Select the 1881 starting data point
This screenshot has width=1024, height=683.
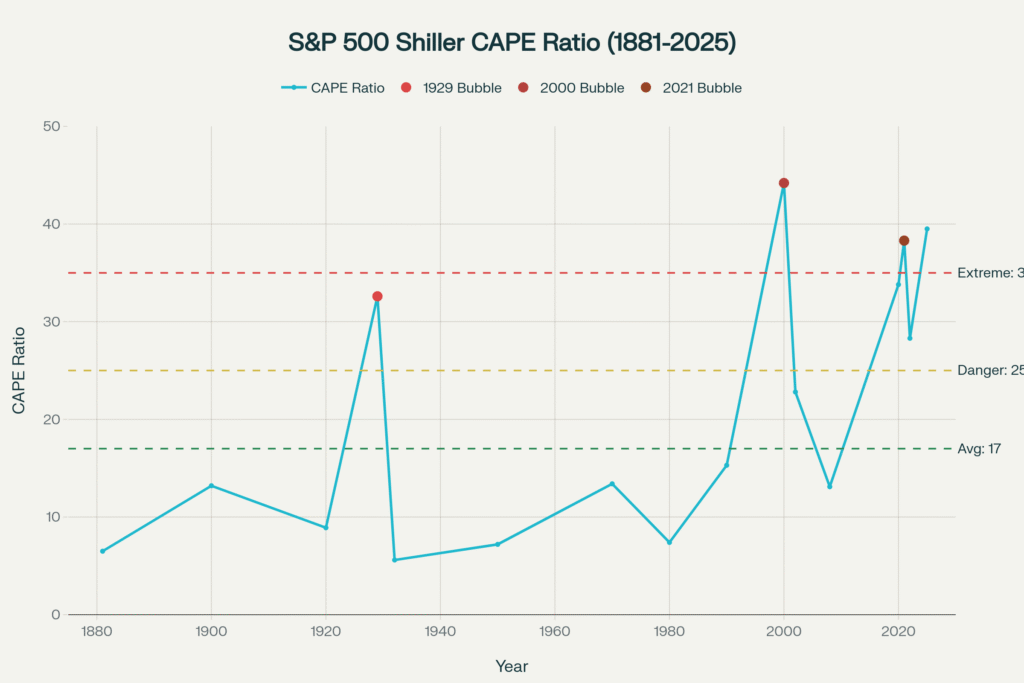pyautogui.click(x=102, y=551)
